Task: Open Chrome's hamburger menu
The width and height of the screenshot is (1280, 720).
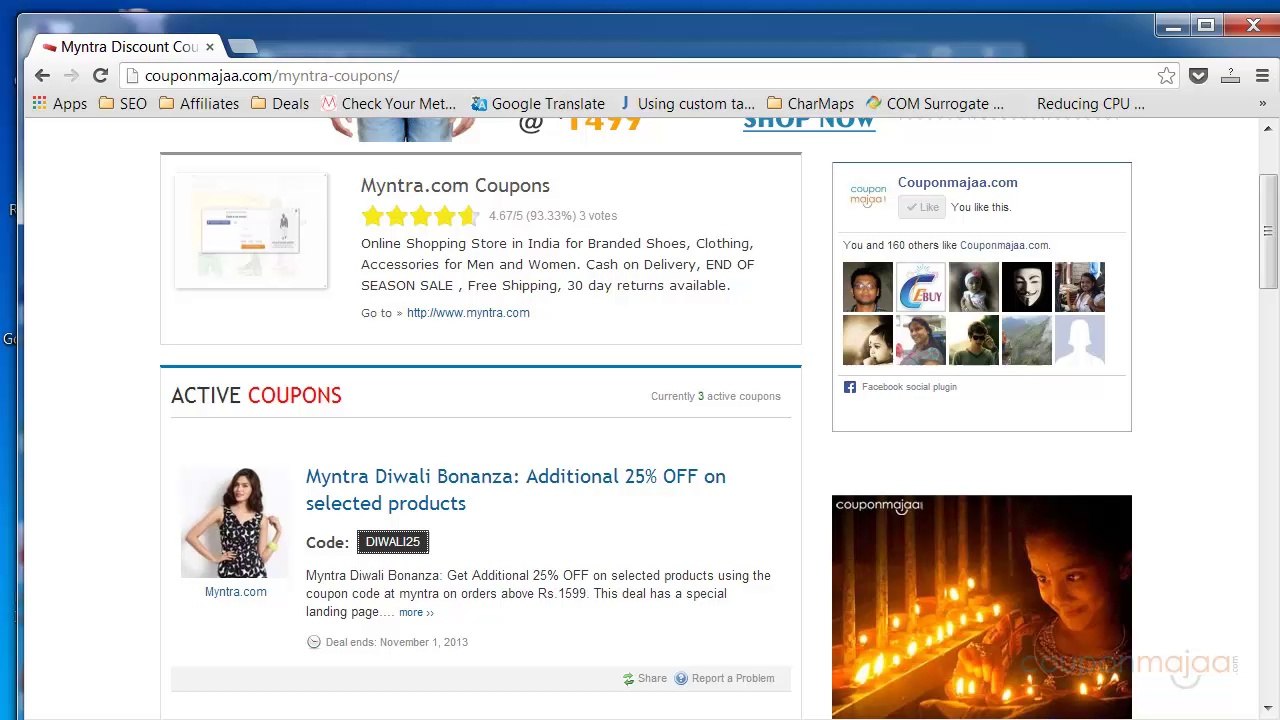Action: coord(1262,76)
